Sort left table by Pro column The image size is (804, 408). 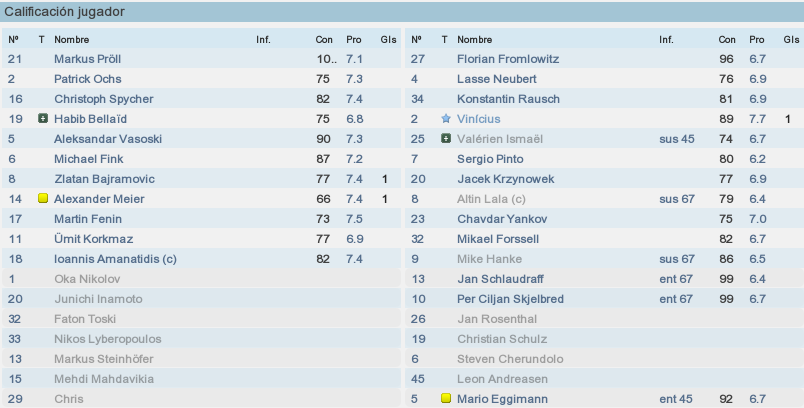353,39
